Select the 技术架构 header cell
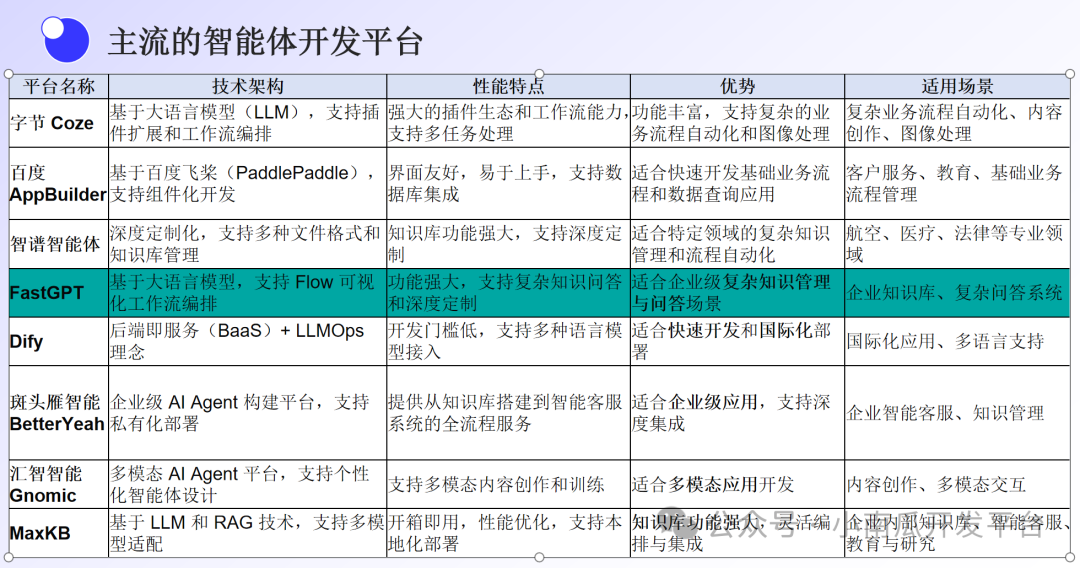This screenshot has width=1080, height=568. (247, 86)
